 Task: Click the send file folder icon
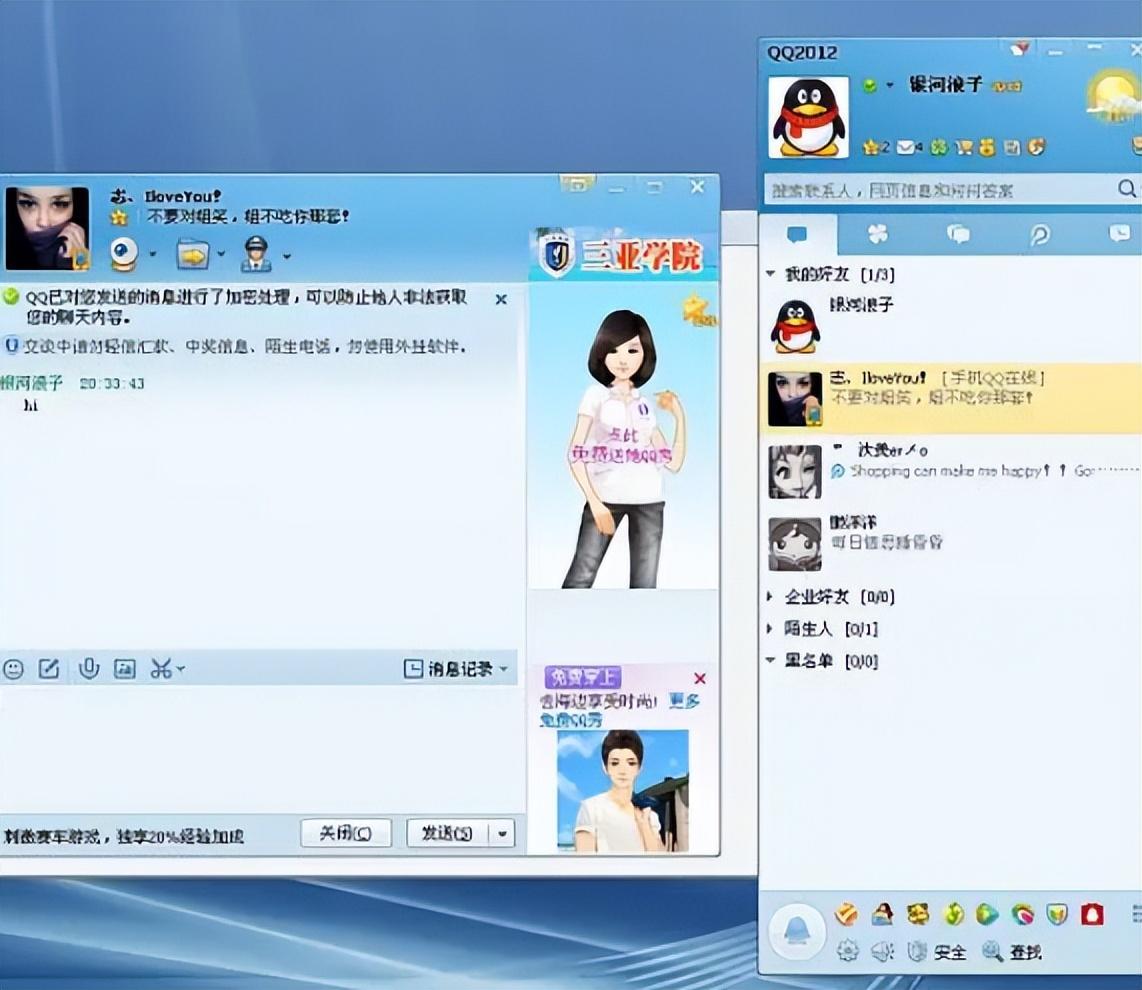click(192, 254)
